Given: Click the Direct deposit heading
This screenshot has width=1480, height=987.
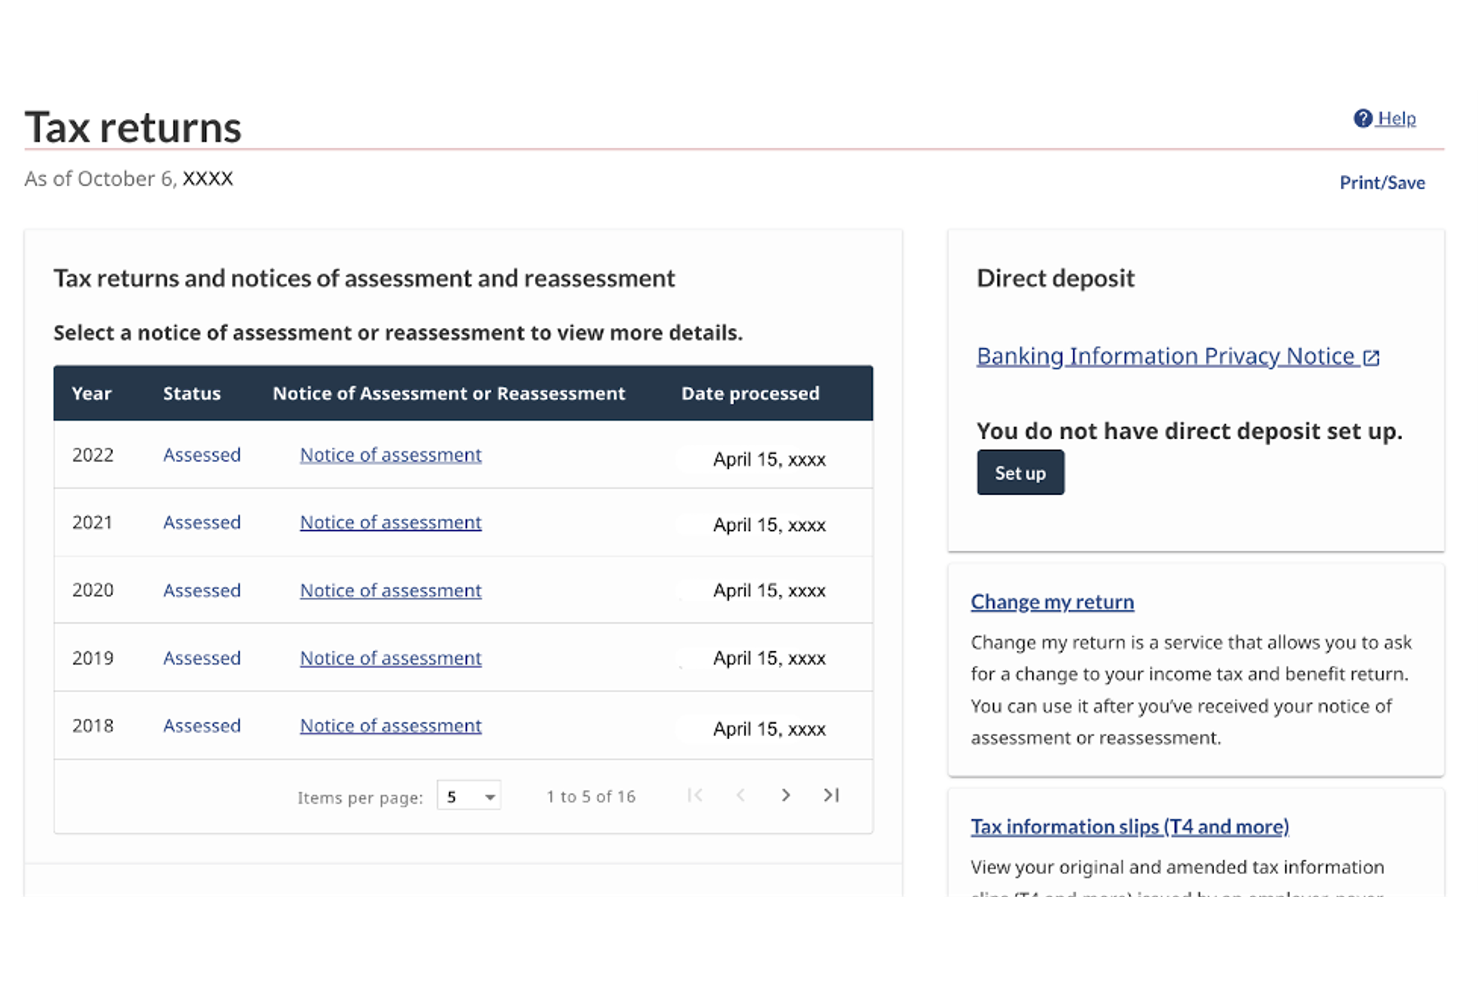Looking at the screenshot, I should pyautogui.click(x=1056, y=278).
